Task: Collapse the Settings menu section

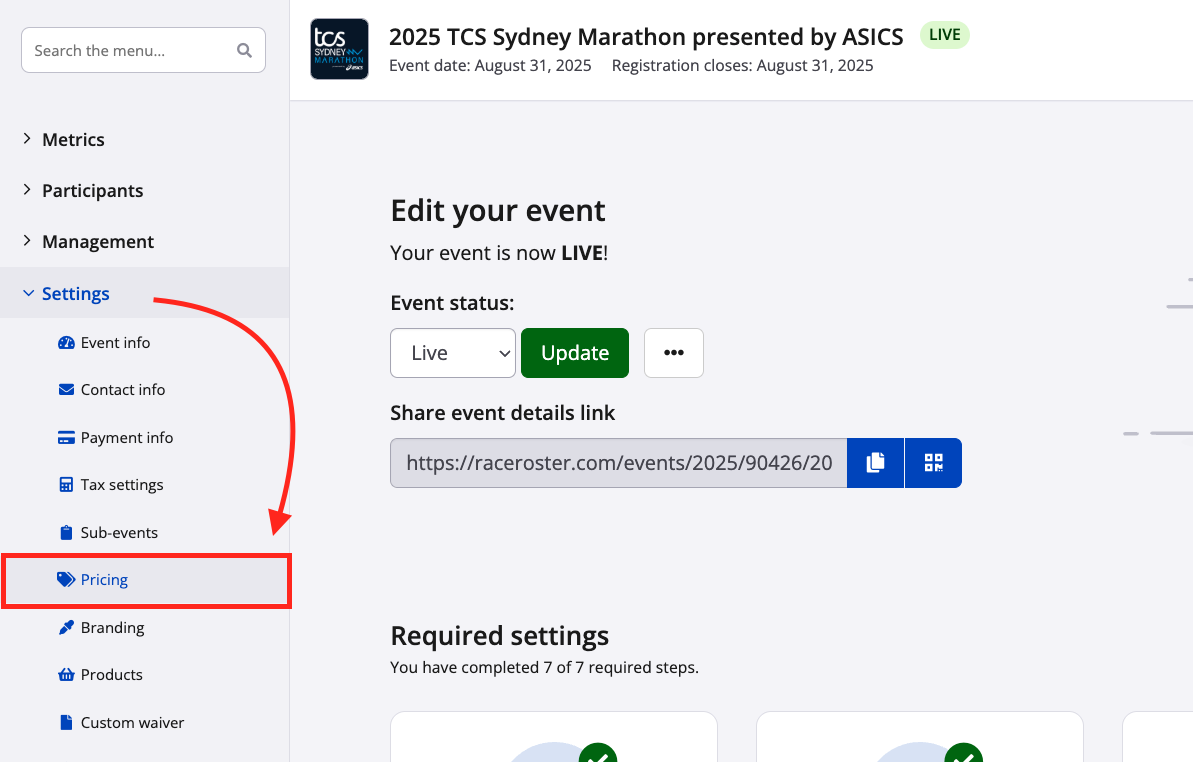Action: pyautogui.click(x=75, y=294)
